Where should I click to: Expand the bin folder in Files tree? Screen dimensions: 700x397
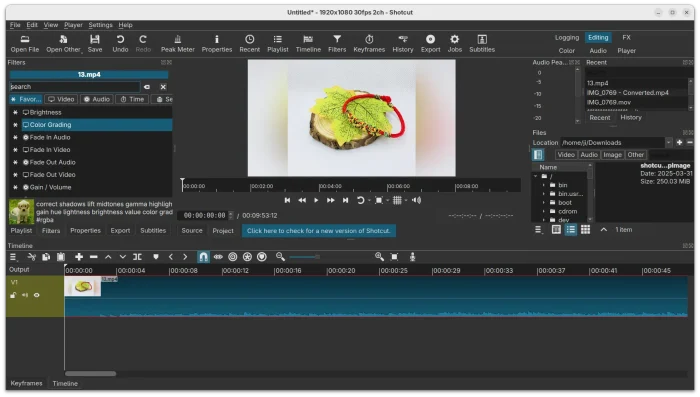[x=543, y=185]
